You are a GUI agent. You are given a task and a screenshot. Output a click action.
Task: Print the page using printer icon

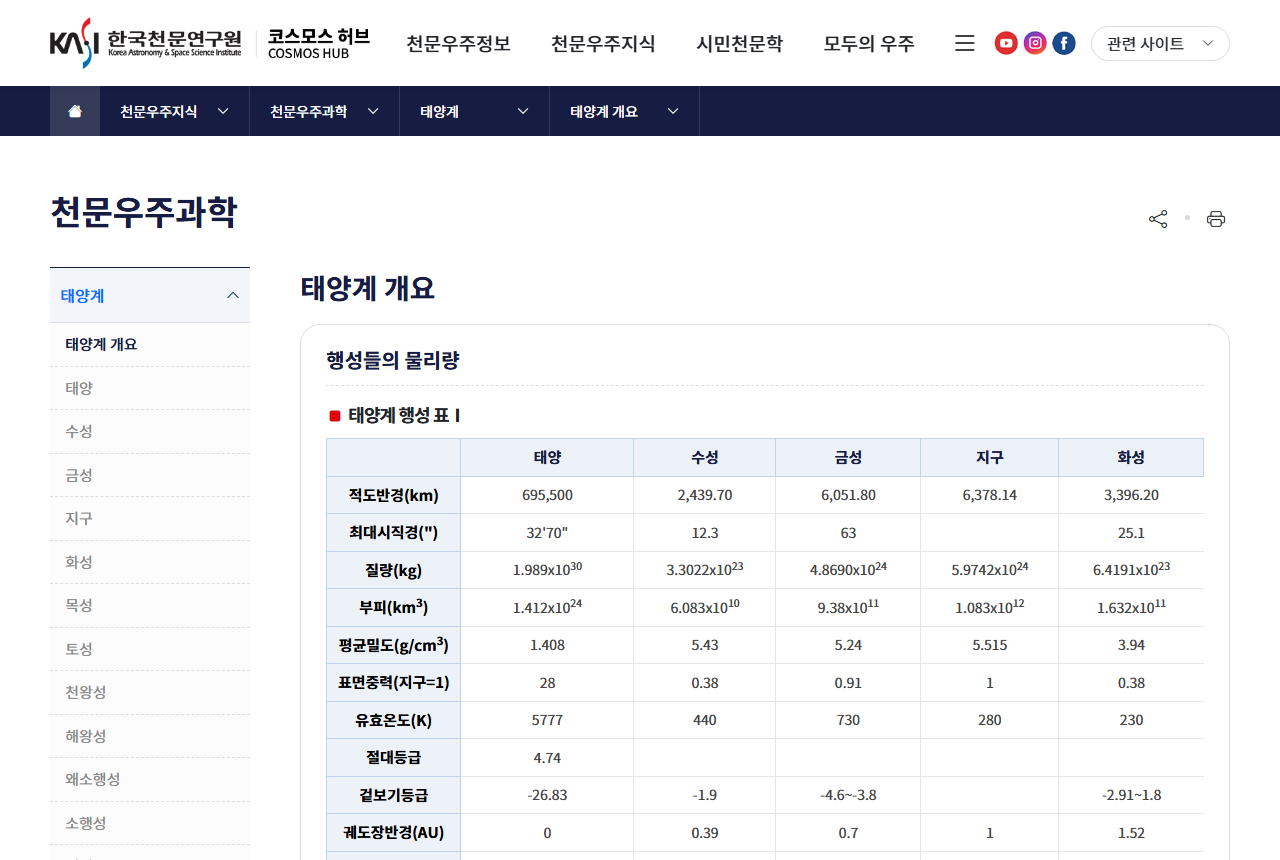pos(1216,219)
